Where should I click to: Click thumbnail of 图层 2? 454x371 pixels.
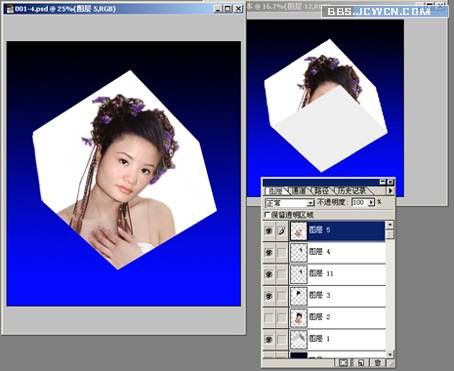coord(299,318)
